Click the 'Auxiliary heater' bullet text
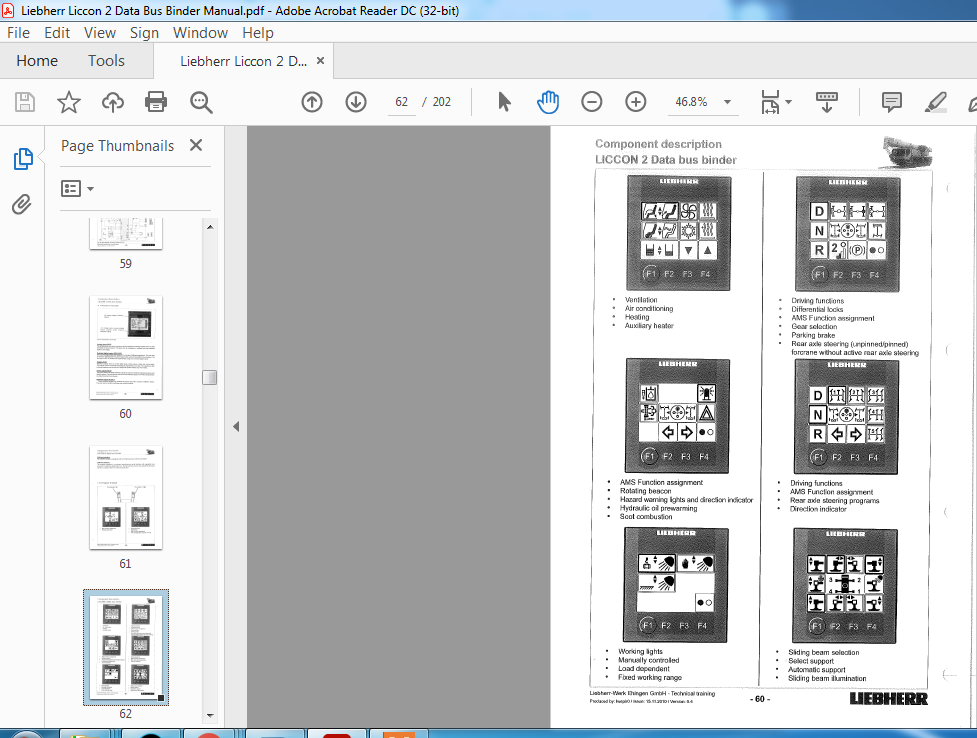Image resolution: width=977 pixels, height=738 pixels. coord(649,325)
